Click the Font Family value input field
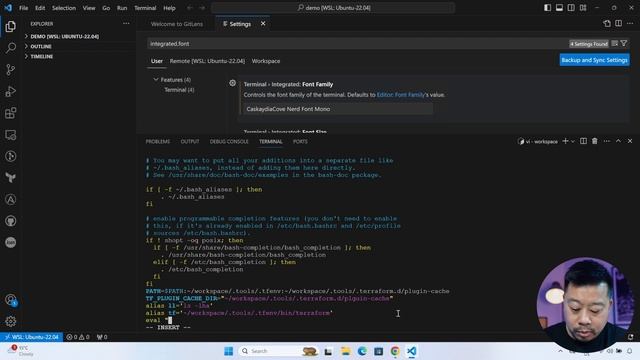640x360 pixels. [x=338, y=109]
